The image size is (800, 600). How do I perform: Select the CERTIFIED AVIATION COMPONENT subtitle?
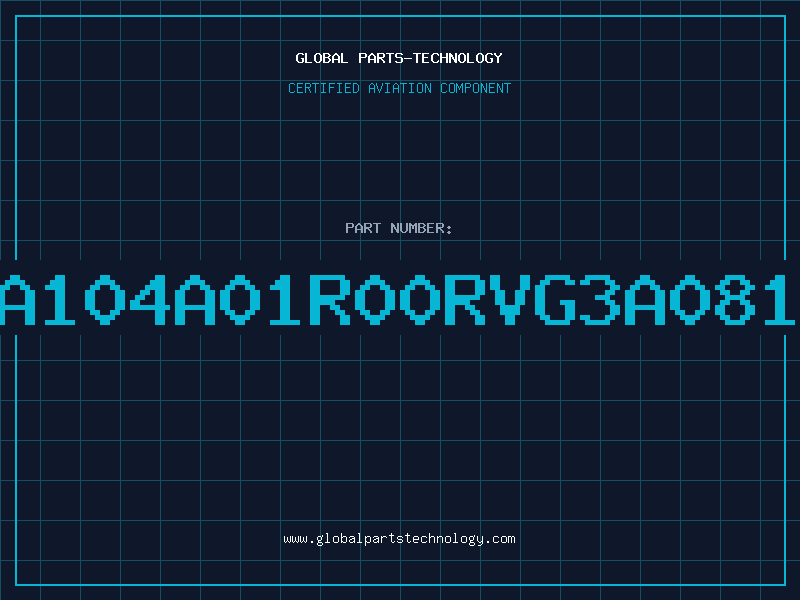tap(399, 88)
